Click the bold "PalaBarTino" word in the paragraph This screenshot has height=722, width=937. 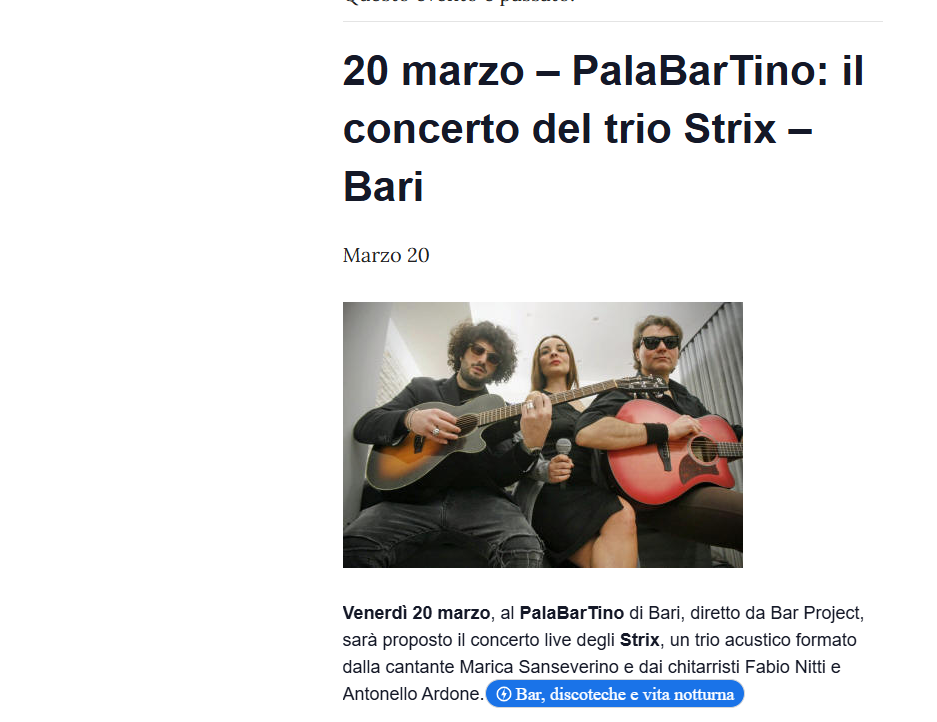pyautogui.click(x=571, y=613)
